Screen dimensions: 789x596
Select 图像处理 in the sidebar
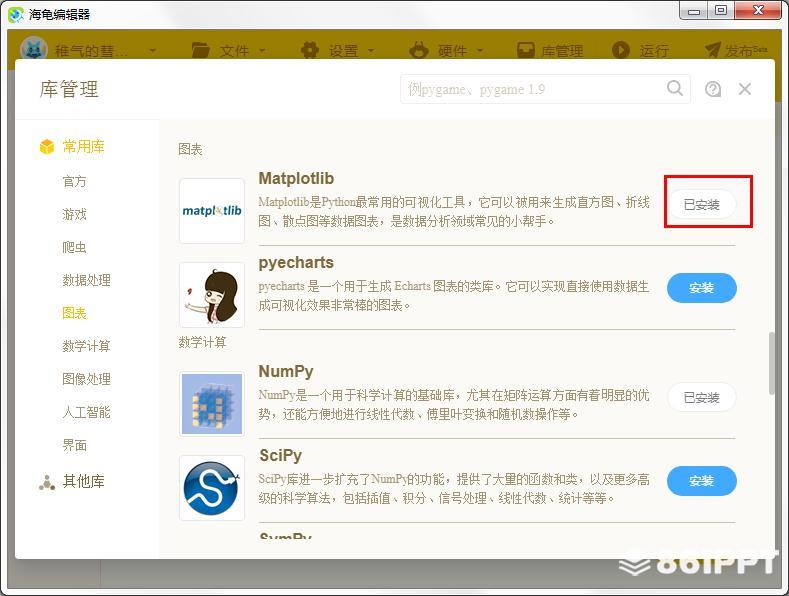point(87,379)
